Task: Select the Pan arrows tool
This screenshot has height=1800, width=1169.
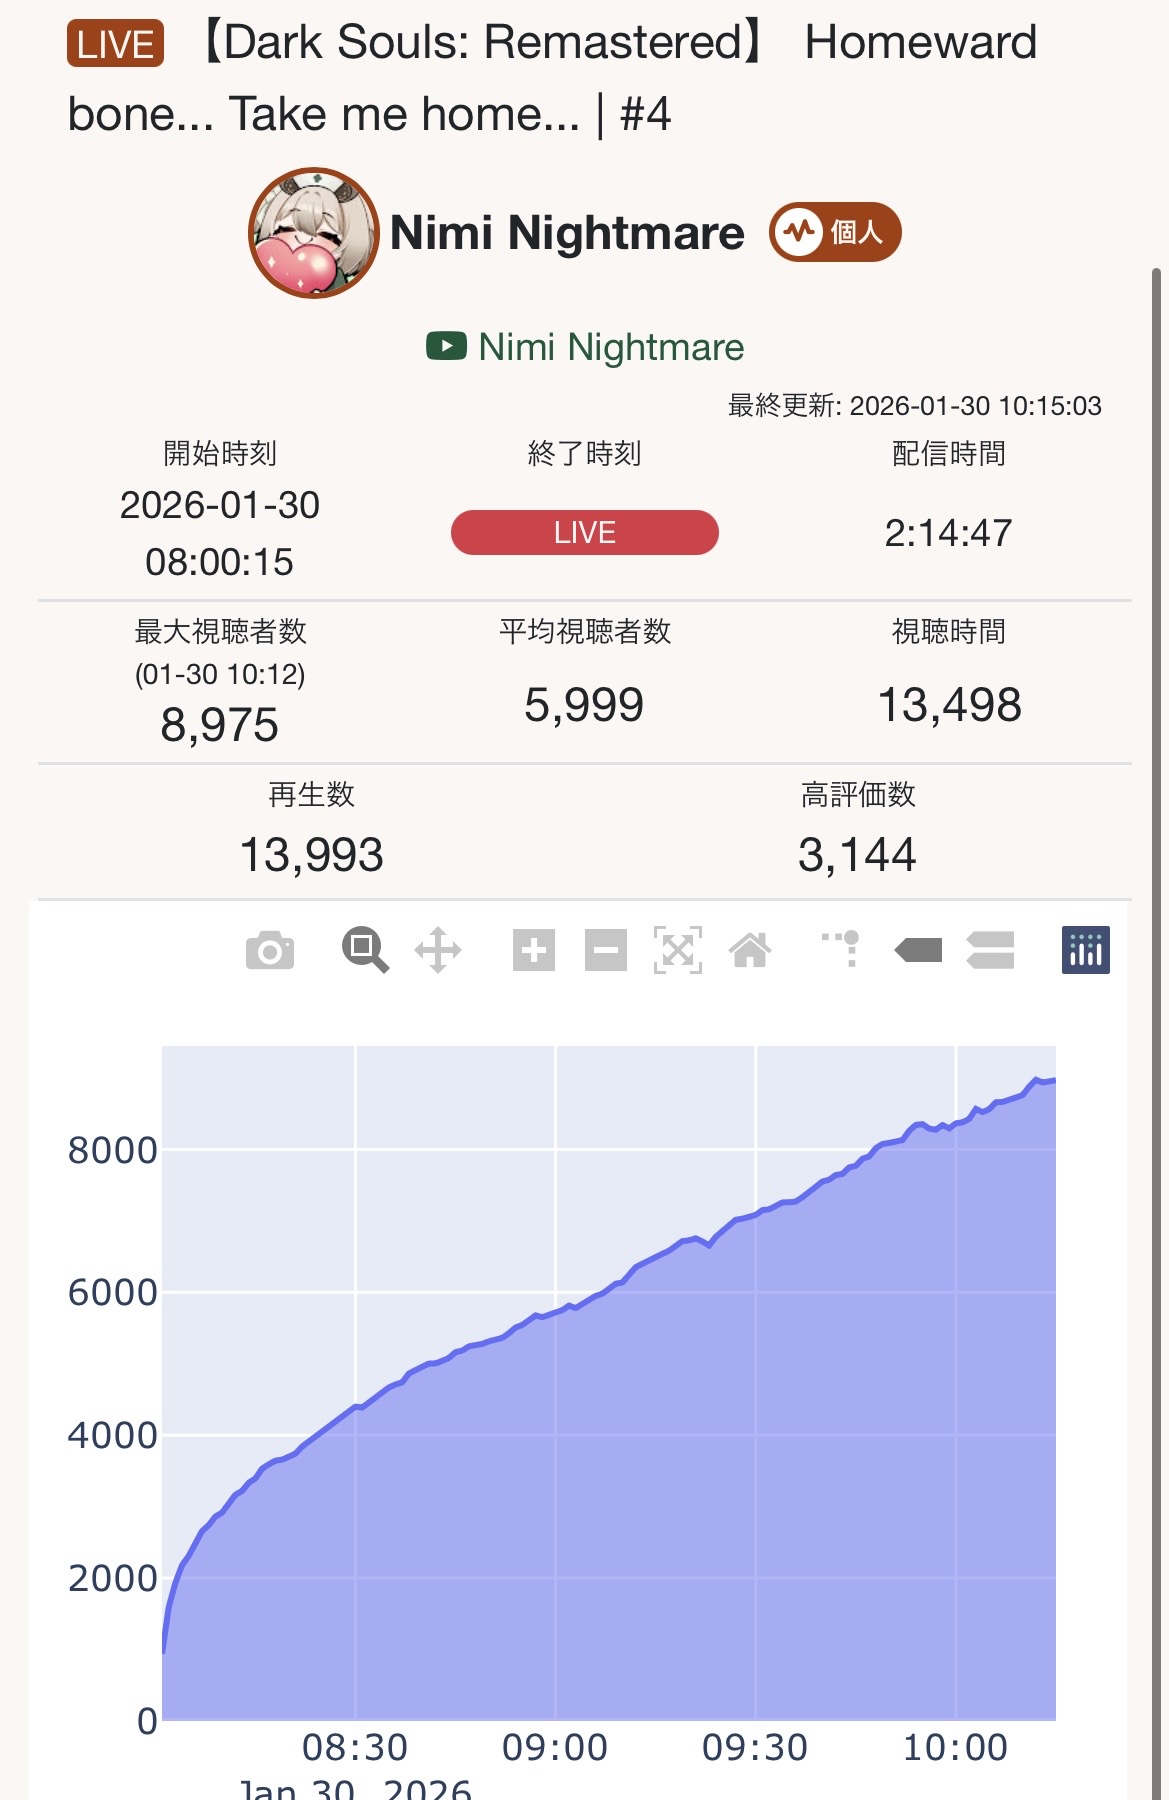Action: click(x=438, y=950)
